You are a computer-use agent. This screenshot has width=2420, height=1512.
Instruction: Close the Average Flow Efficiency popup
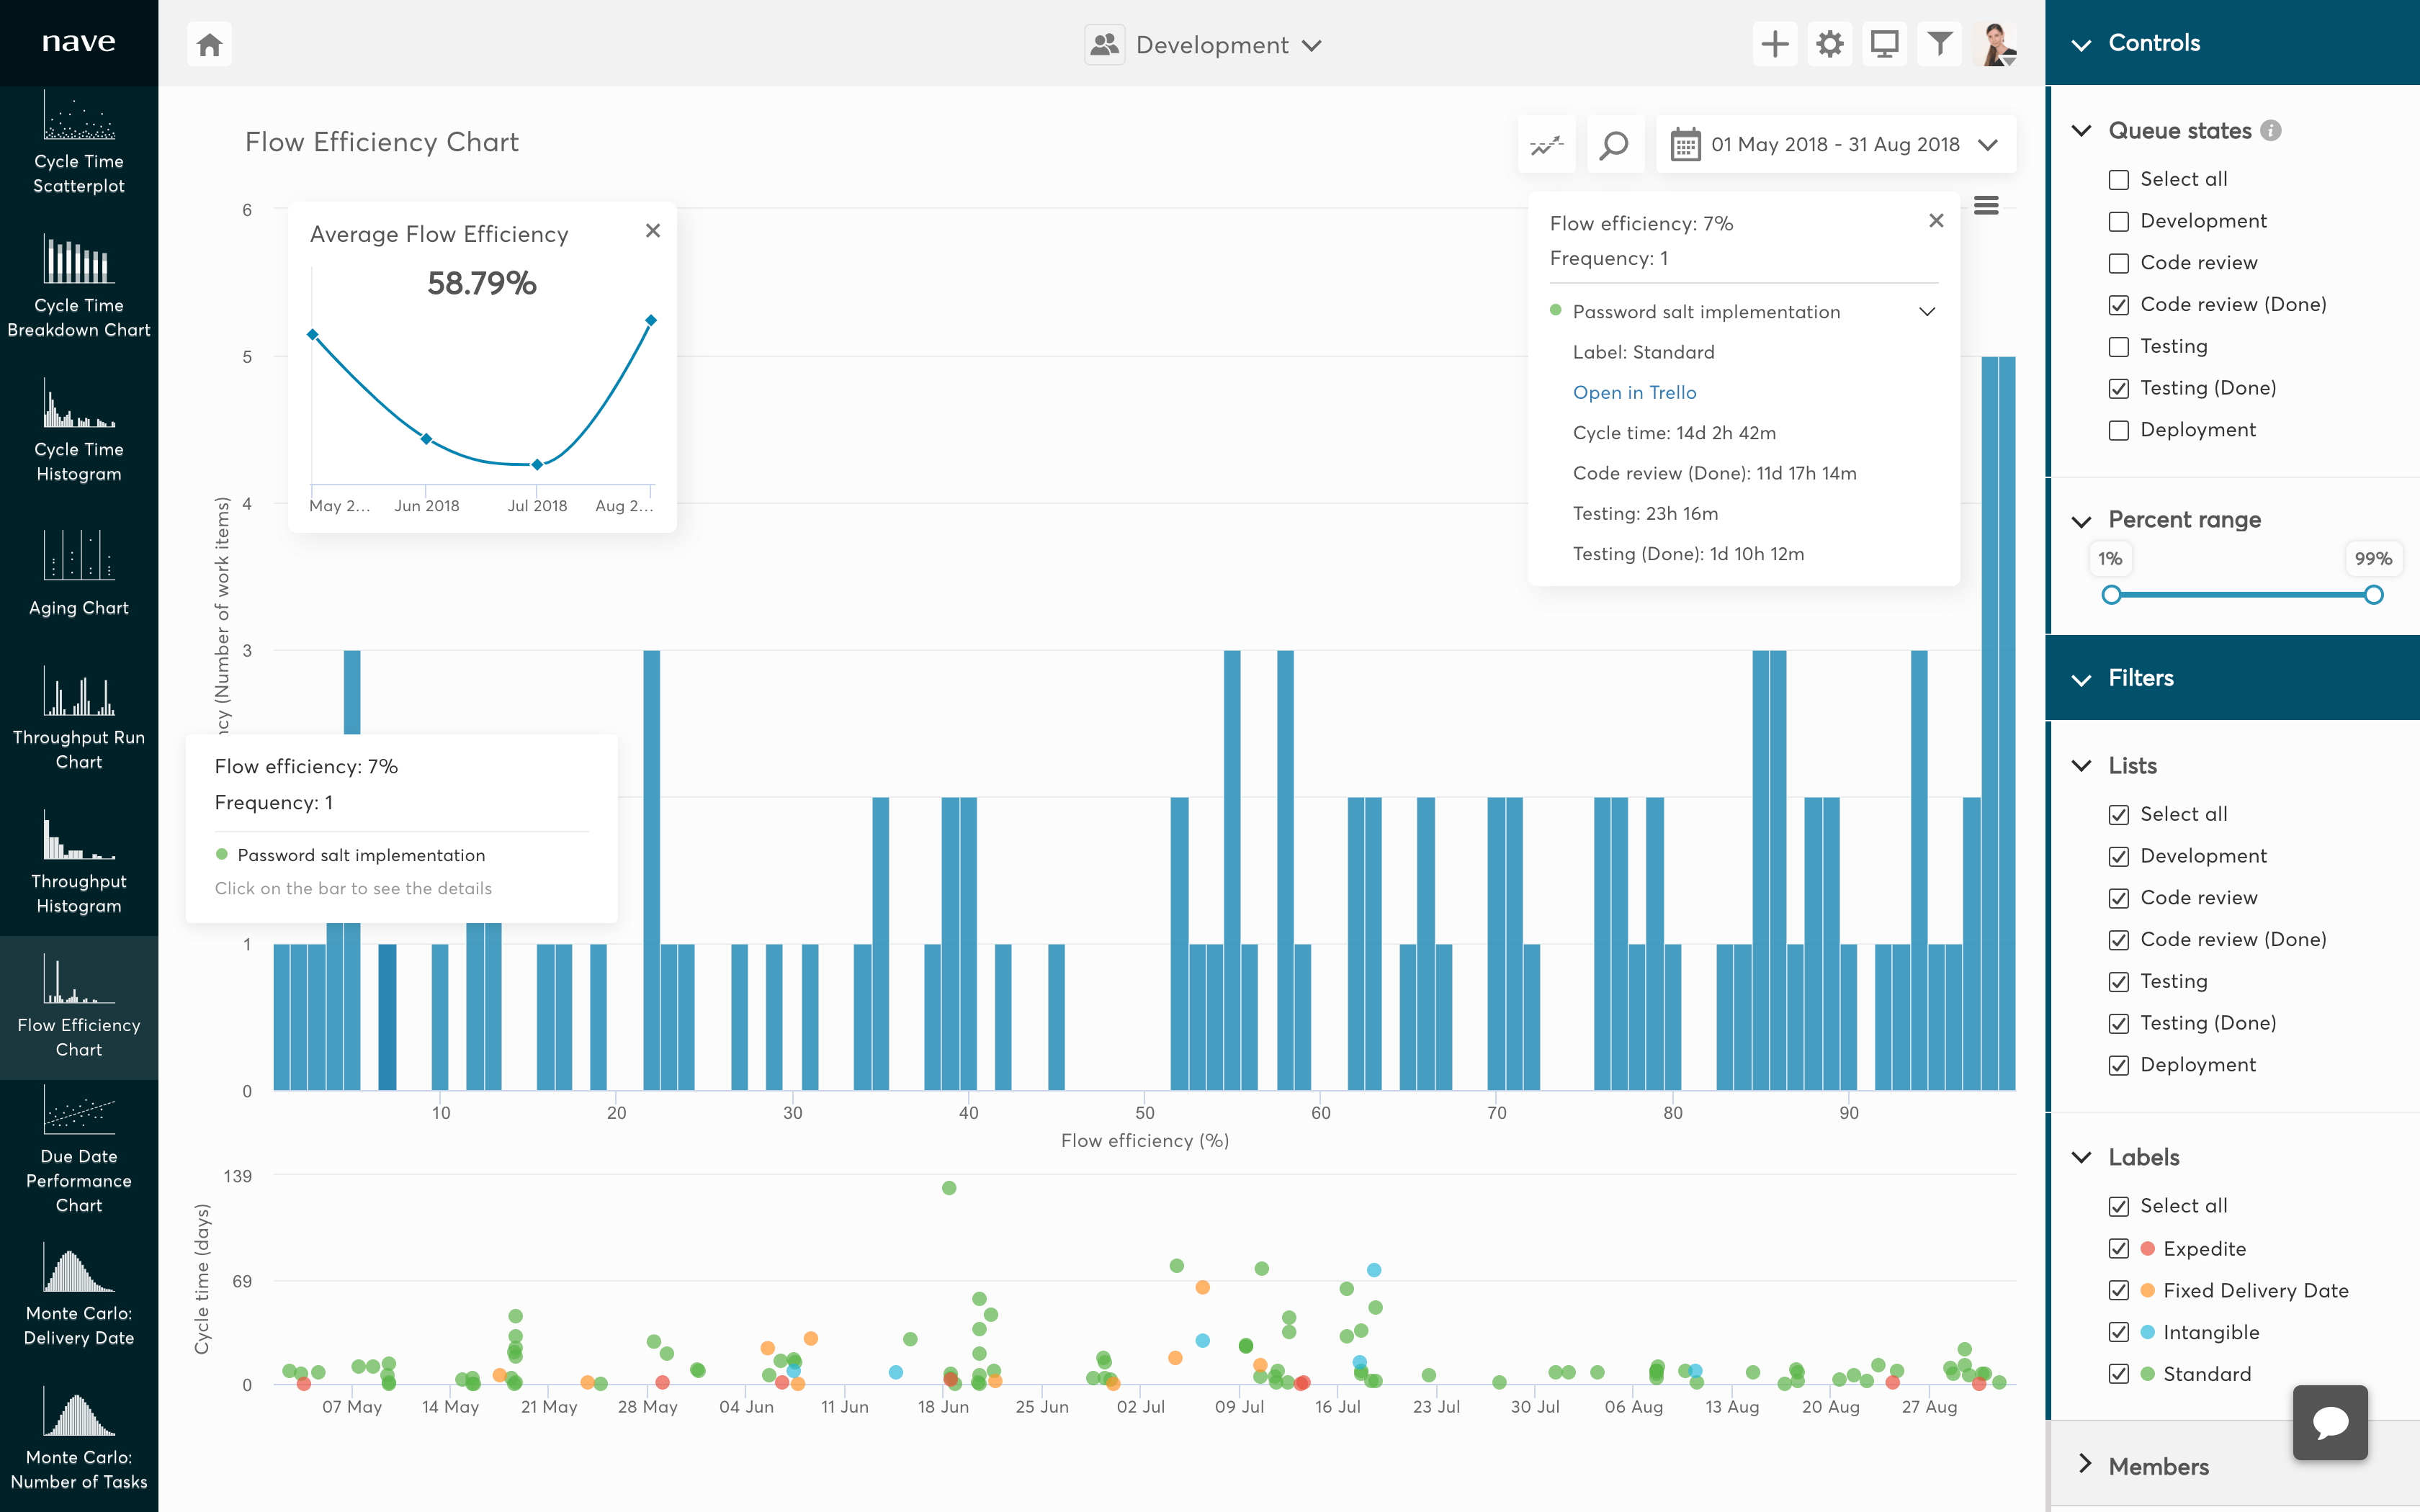coord(653,231)
